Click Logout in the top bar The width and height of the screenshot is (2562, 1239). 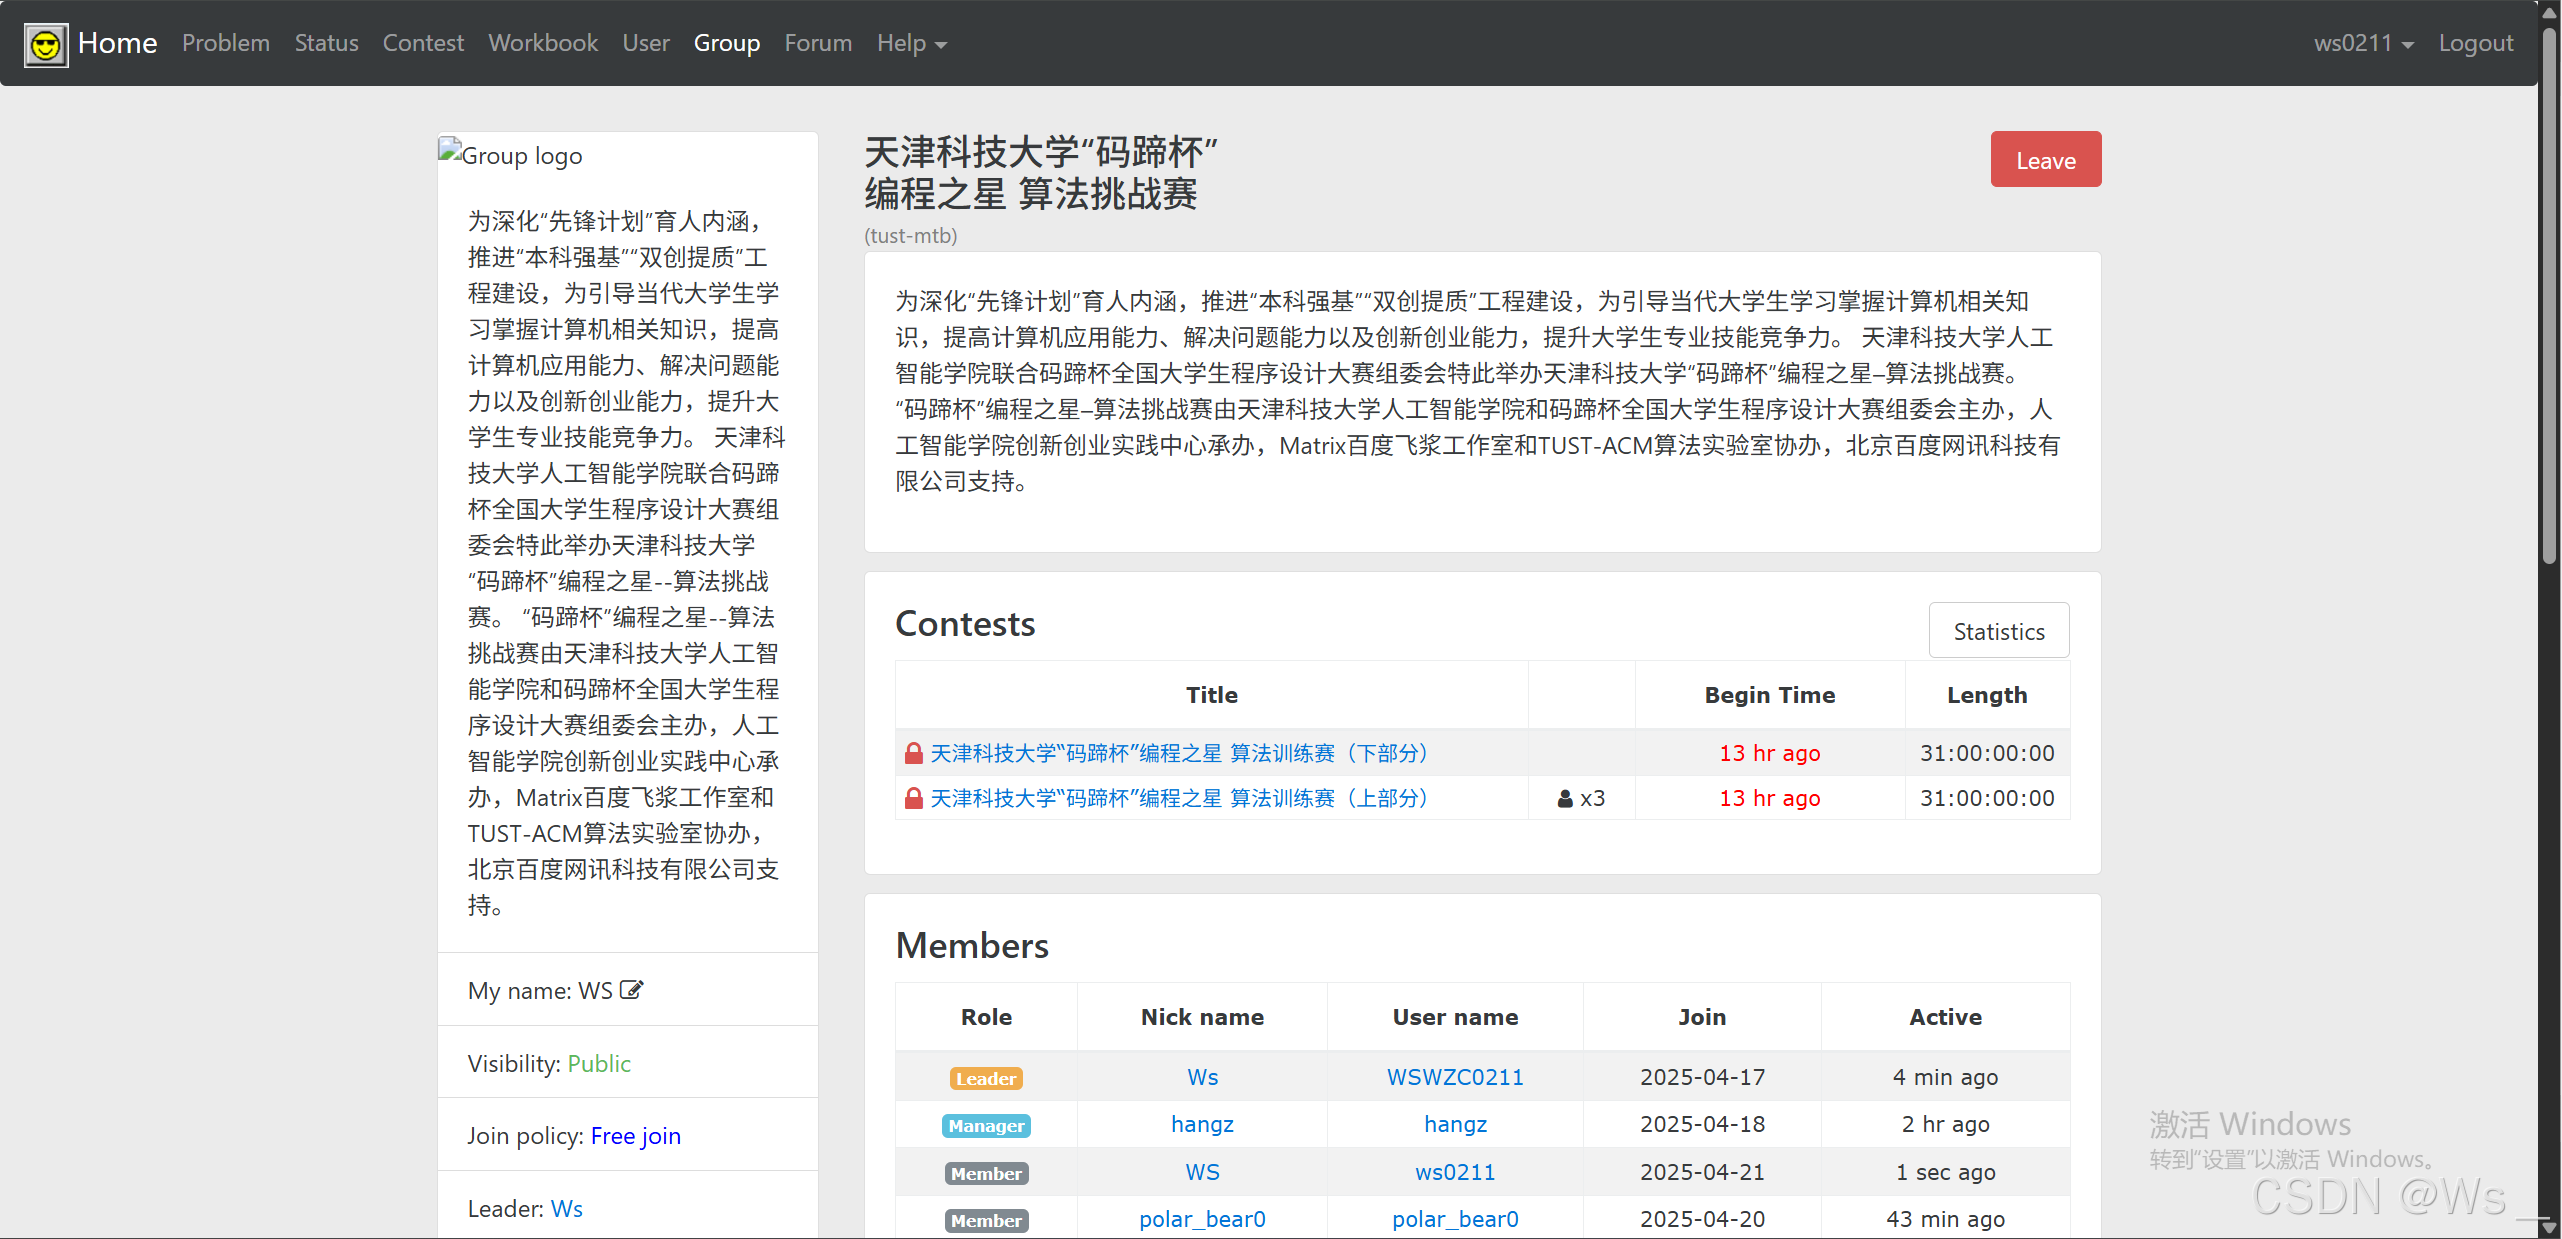pyautogui.click(x=2475, y=43)
